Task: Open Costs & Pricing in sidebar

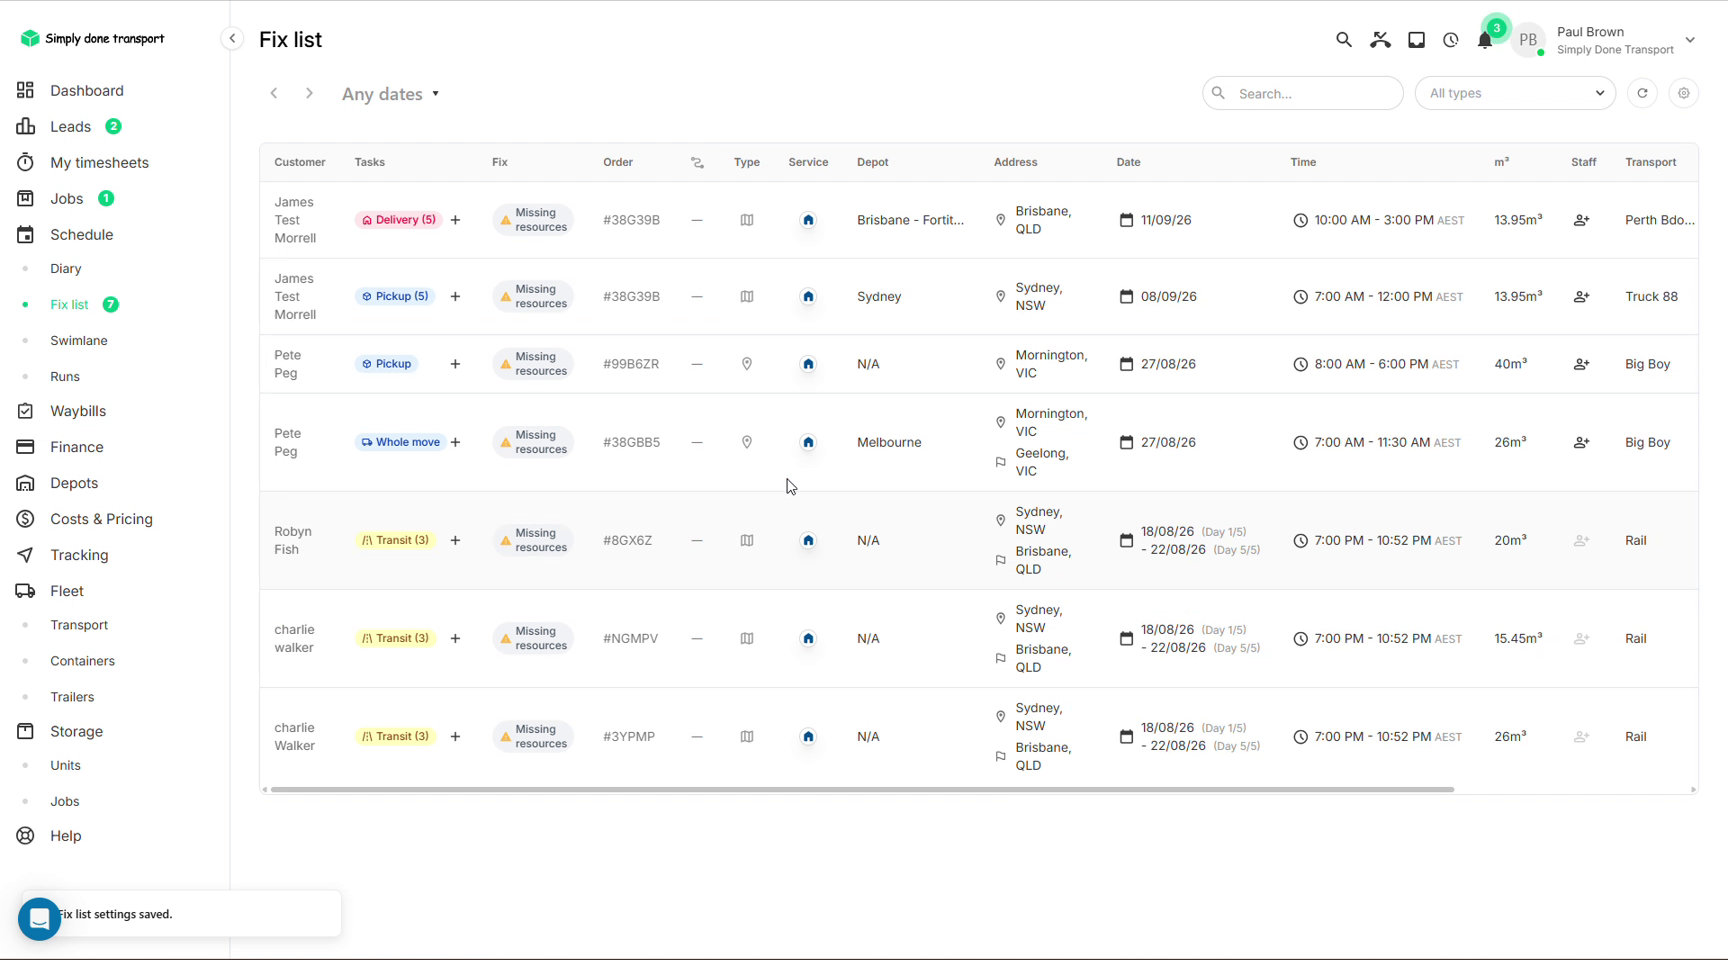Action: pos(101,519)
